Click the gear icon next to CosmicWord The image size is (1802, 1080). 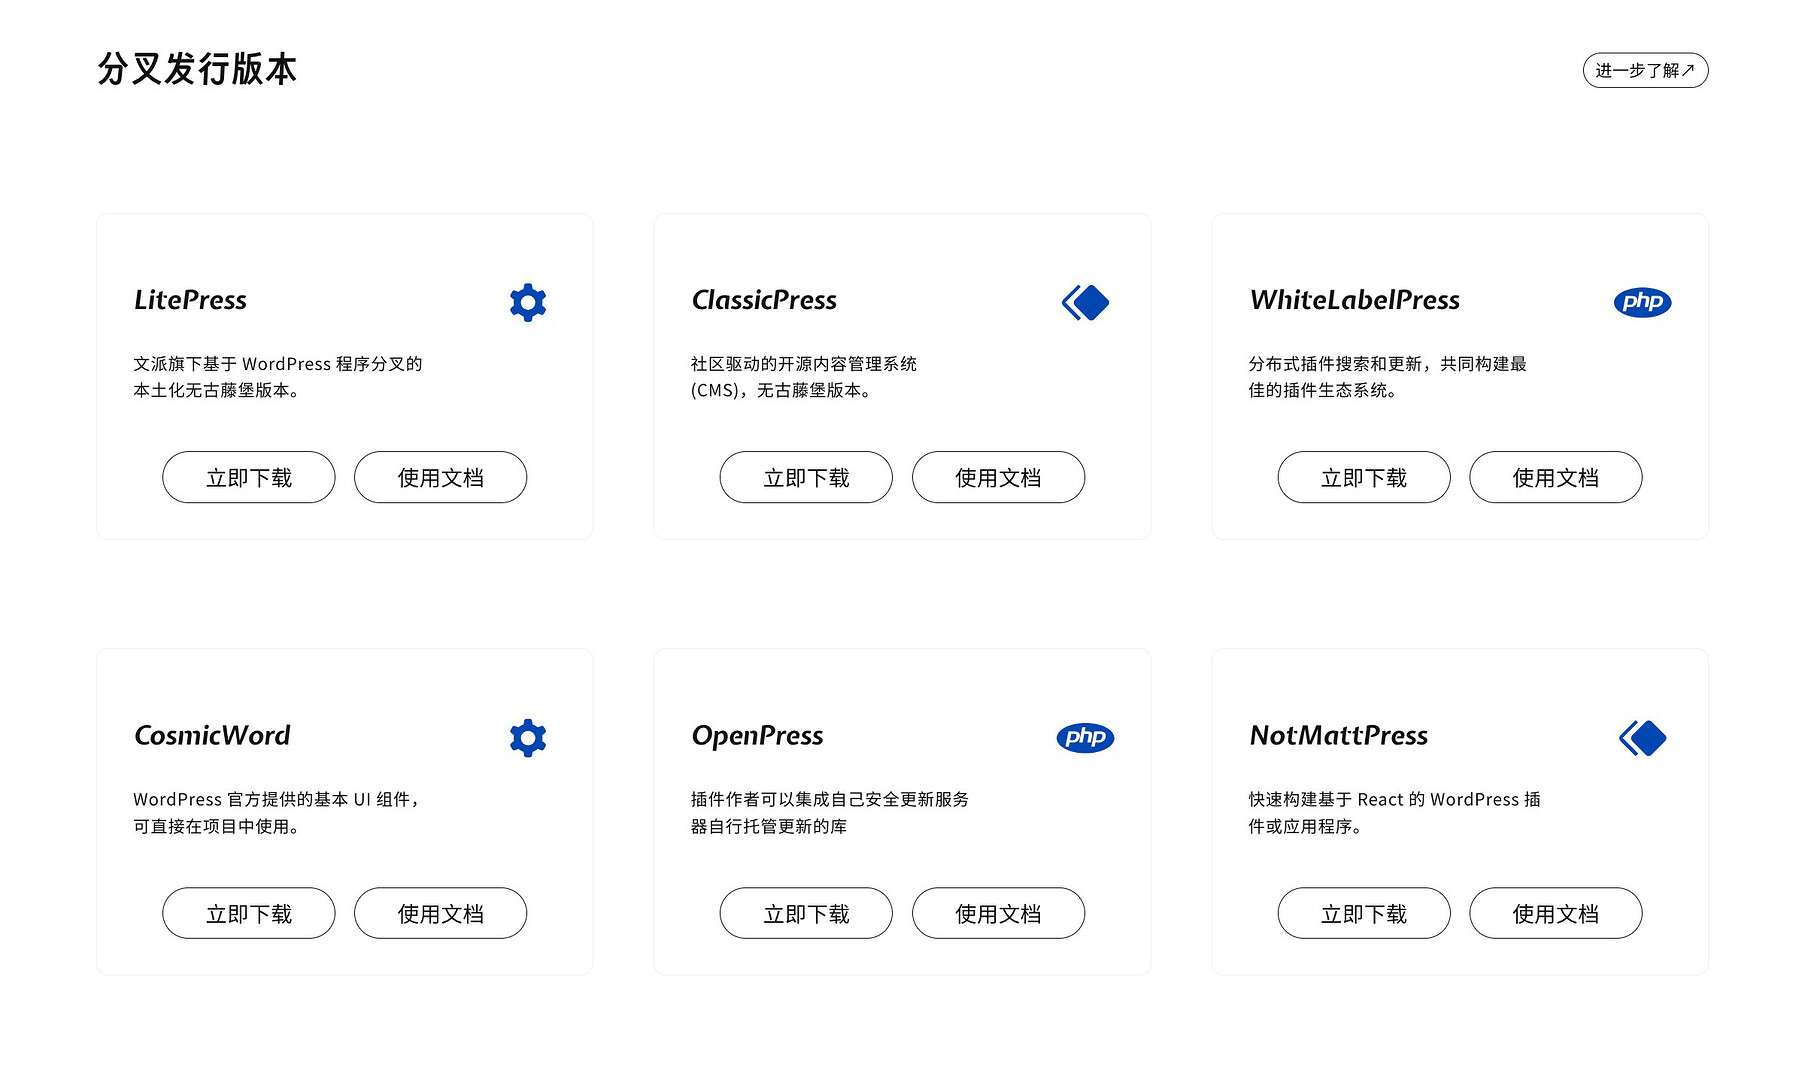[x=527, y=738]
